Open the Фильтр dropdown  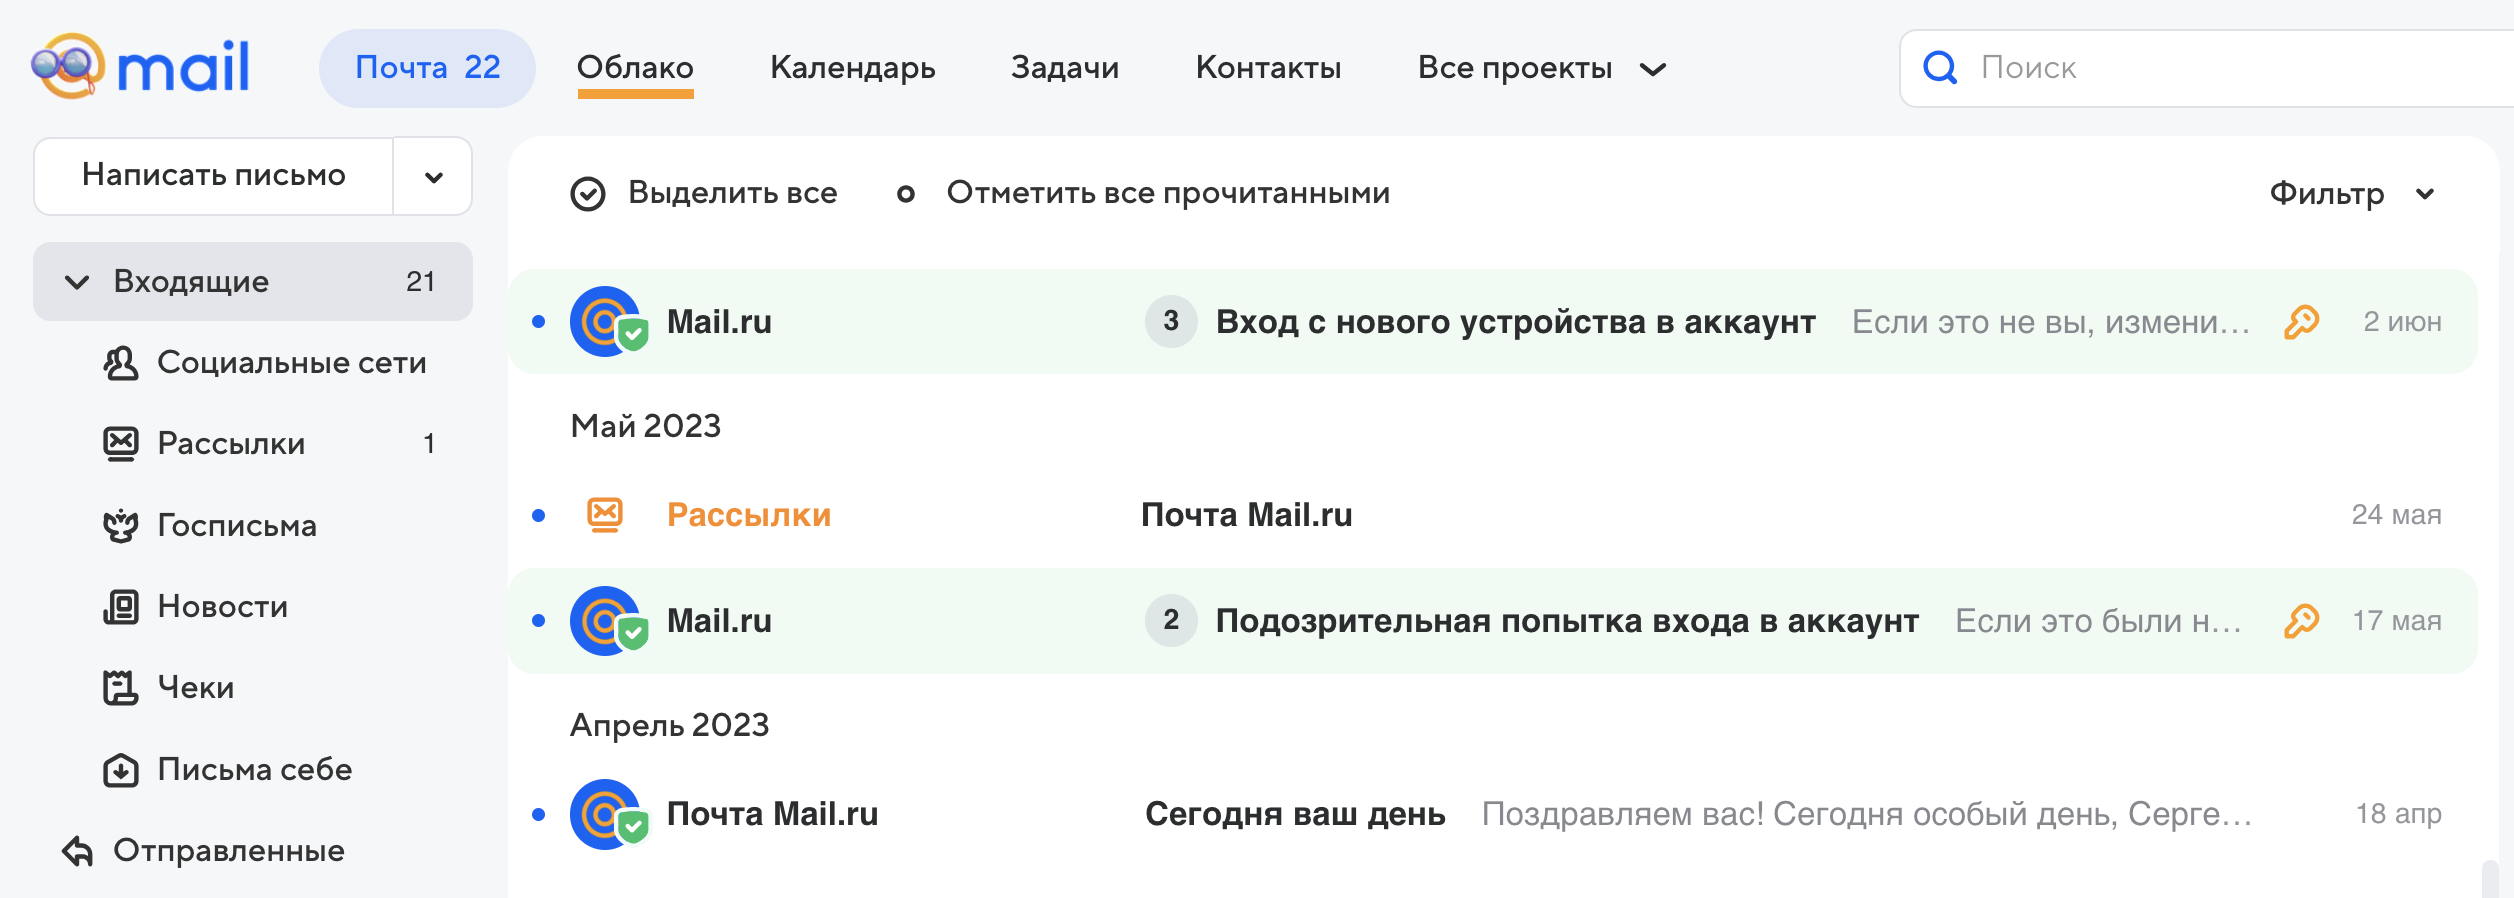(2350, 194)
